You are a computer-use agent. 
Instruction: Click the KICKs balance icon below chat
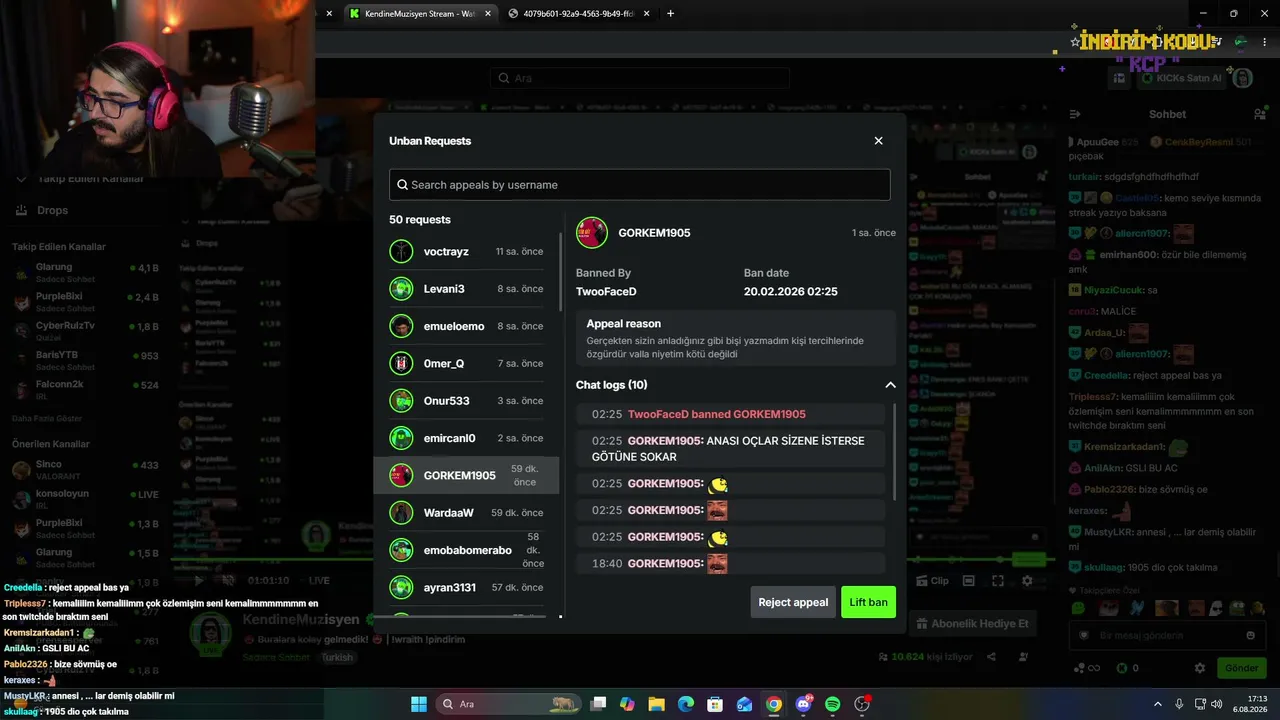[1121, 668]
